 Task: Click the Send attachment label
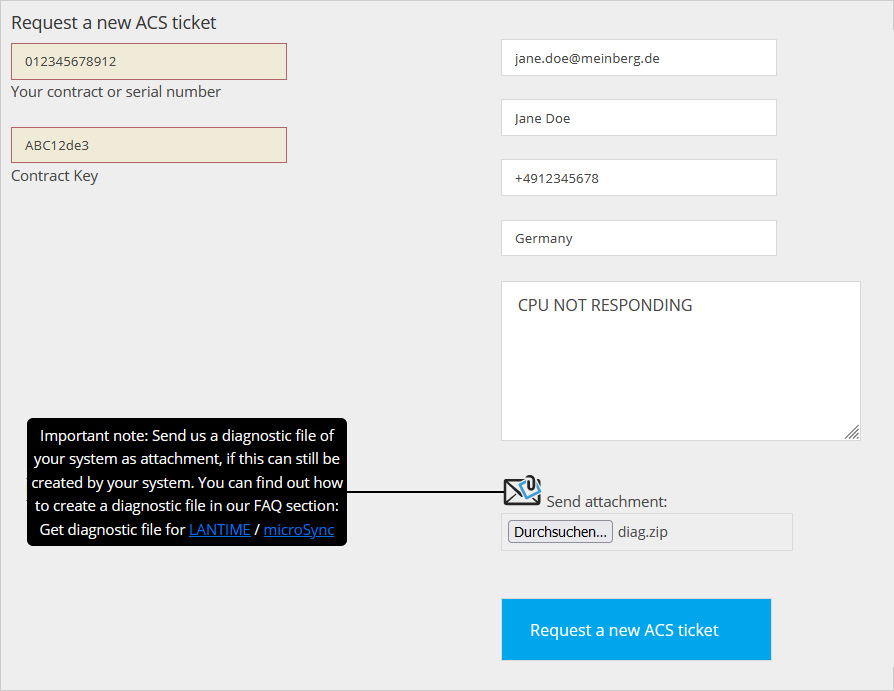606,502
